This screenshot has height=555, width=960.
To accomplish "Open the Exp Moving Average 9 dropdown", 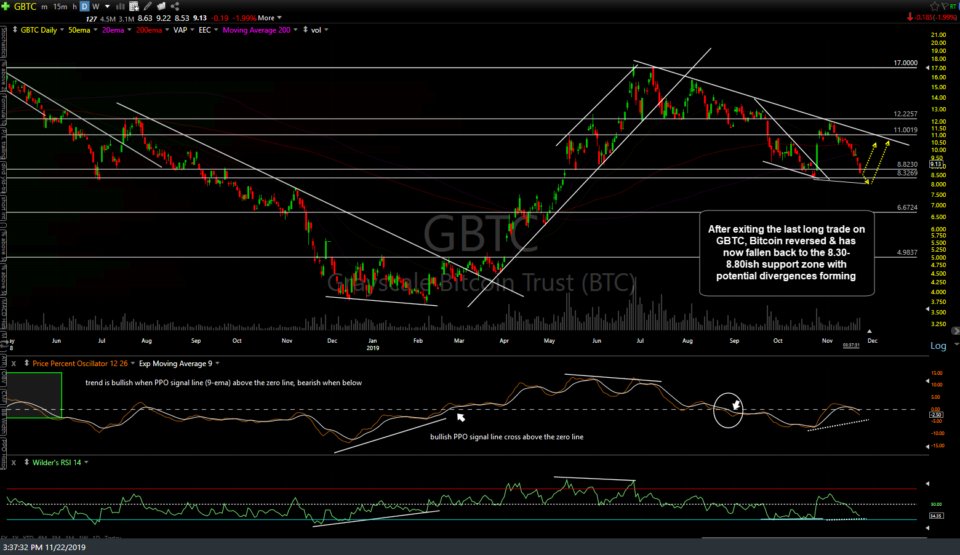I will point(217,363).
